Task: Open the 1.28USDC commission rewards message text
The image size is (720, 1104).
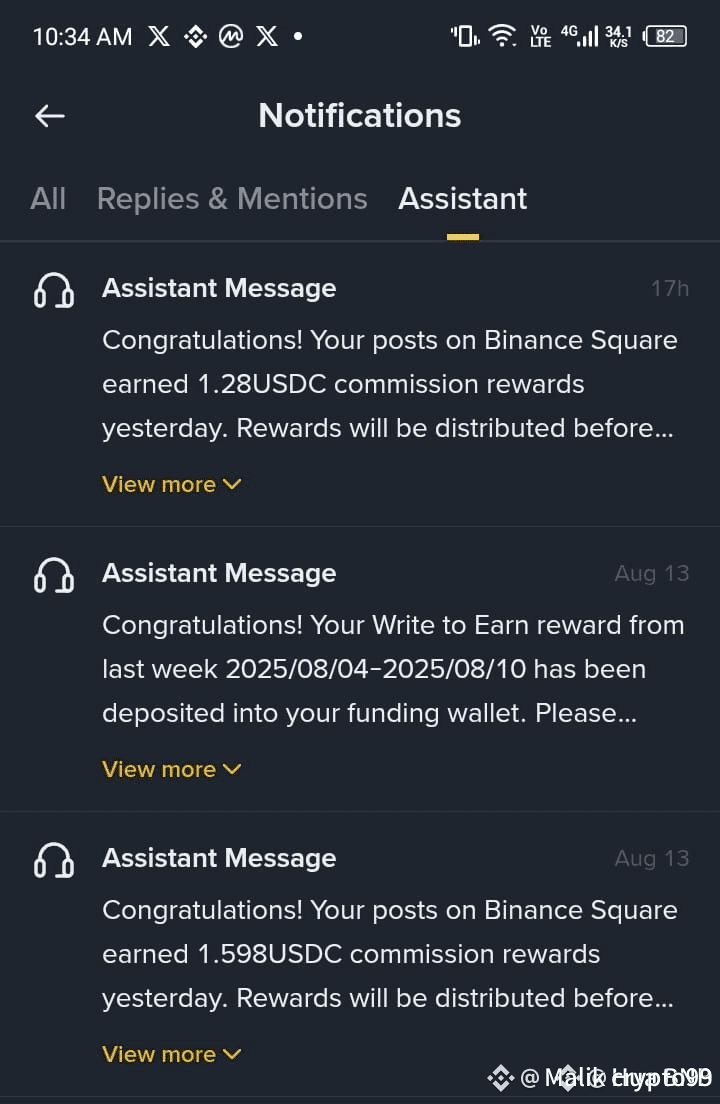Action: 390,384
